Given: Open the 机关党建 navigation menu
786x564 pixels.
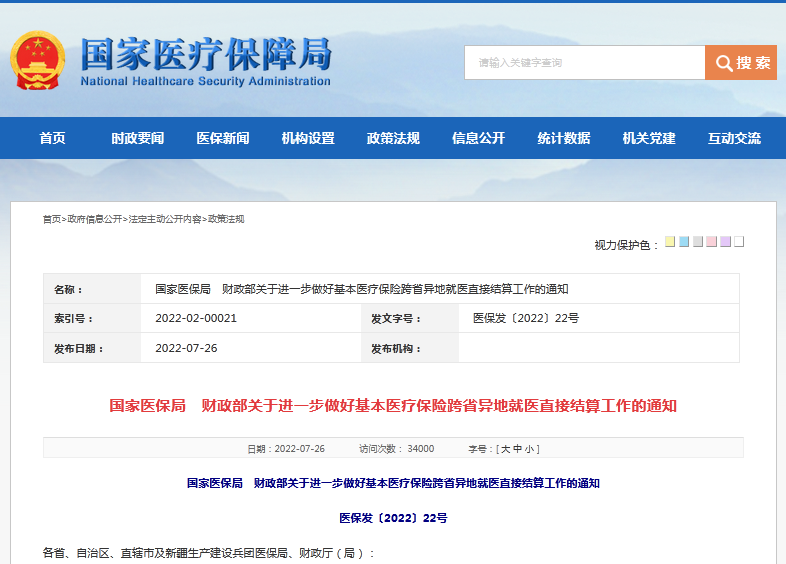Looking at the screenshot, I should tap(649, 138).
